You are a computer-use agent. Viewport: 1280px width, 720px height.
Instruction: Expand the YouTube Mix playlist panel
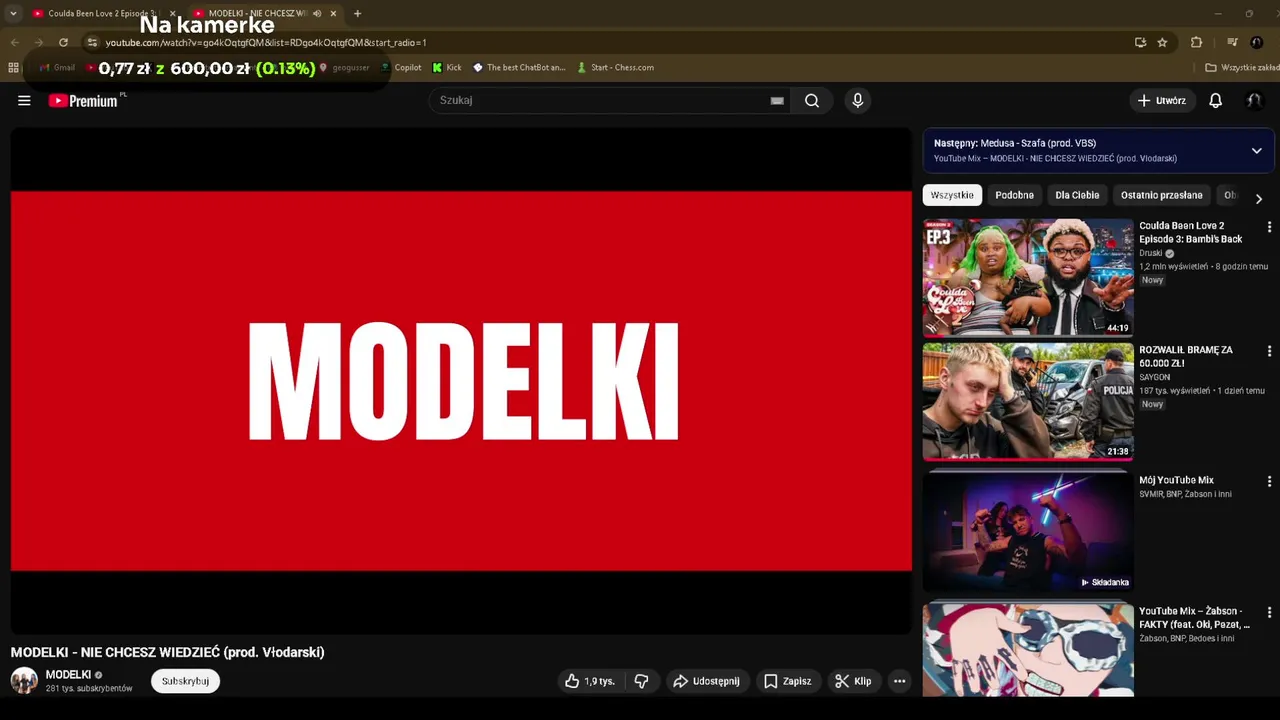point(1256,150)
